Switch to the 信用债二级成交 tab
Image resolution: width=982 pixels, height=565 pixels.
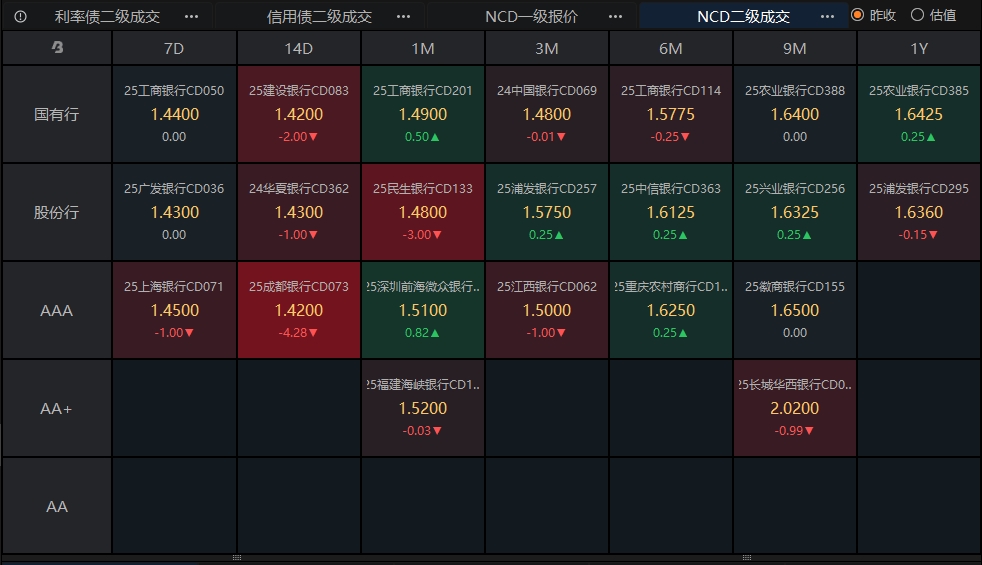pos(319,16)
